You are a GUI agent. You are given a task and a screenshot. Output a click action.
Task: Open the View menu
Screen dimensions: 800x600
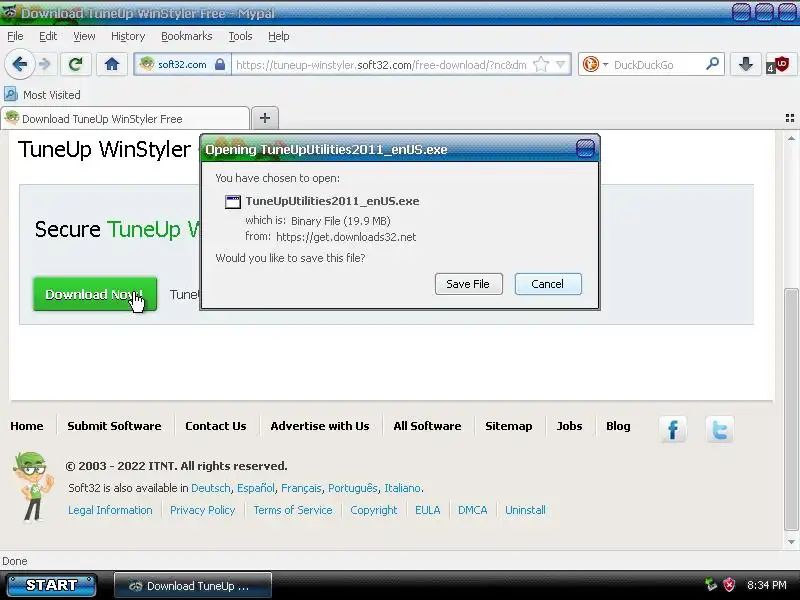click(x=84, y=36)
